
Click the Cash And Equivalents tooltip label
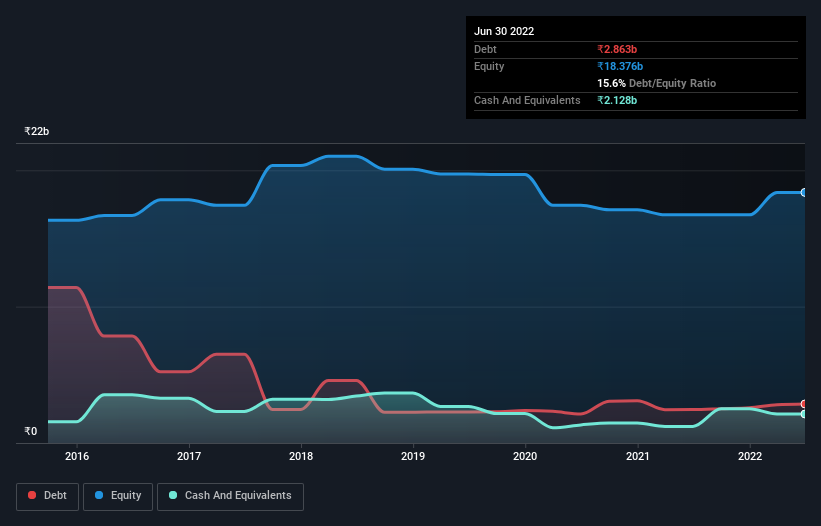tap(527, 100)
